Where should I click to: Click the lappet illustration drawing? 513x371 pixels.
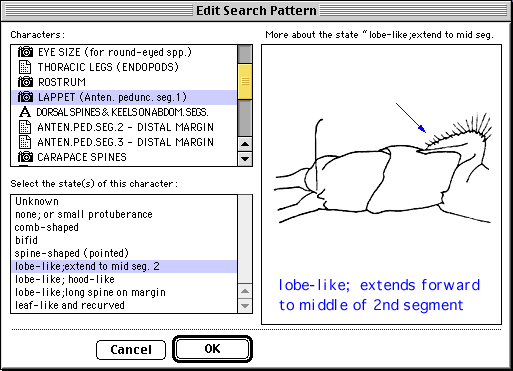pos(383,168)
